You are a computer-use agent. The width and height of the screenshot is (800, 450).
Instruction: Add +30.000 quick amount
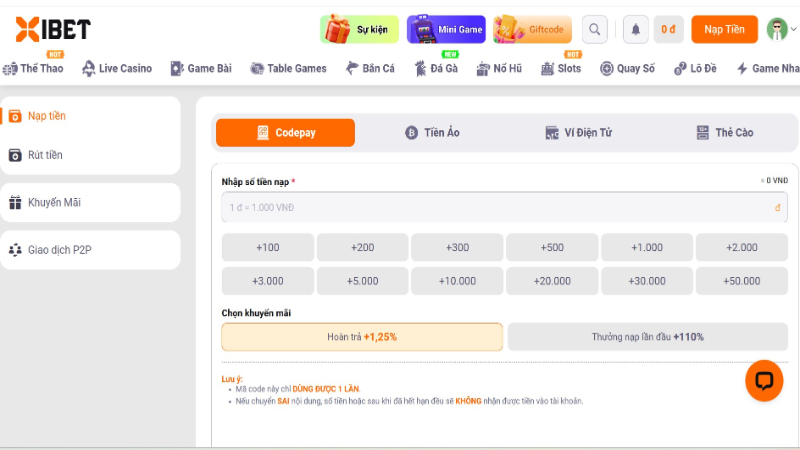coord(647,281)
